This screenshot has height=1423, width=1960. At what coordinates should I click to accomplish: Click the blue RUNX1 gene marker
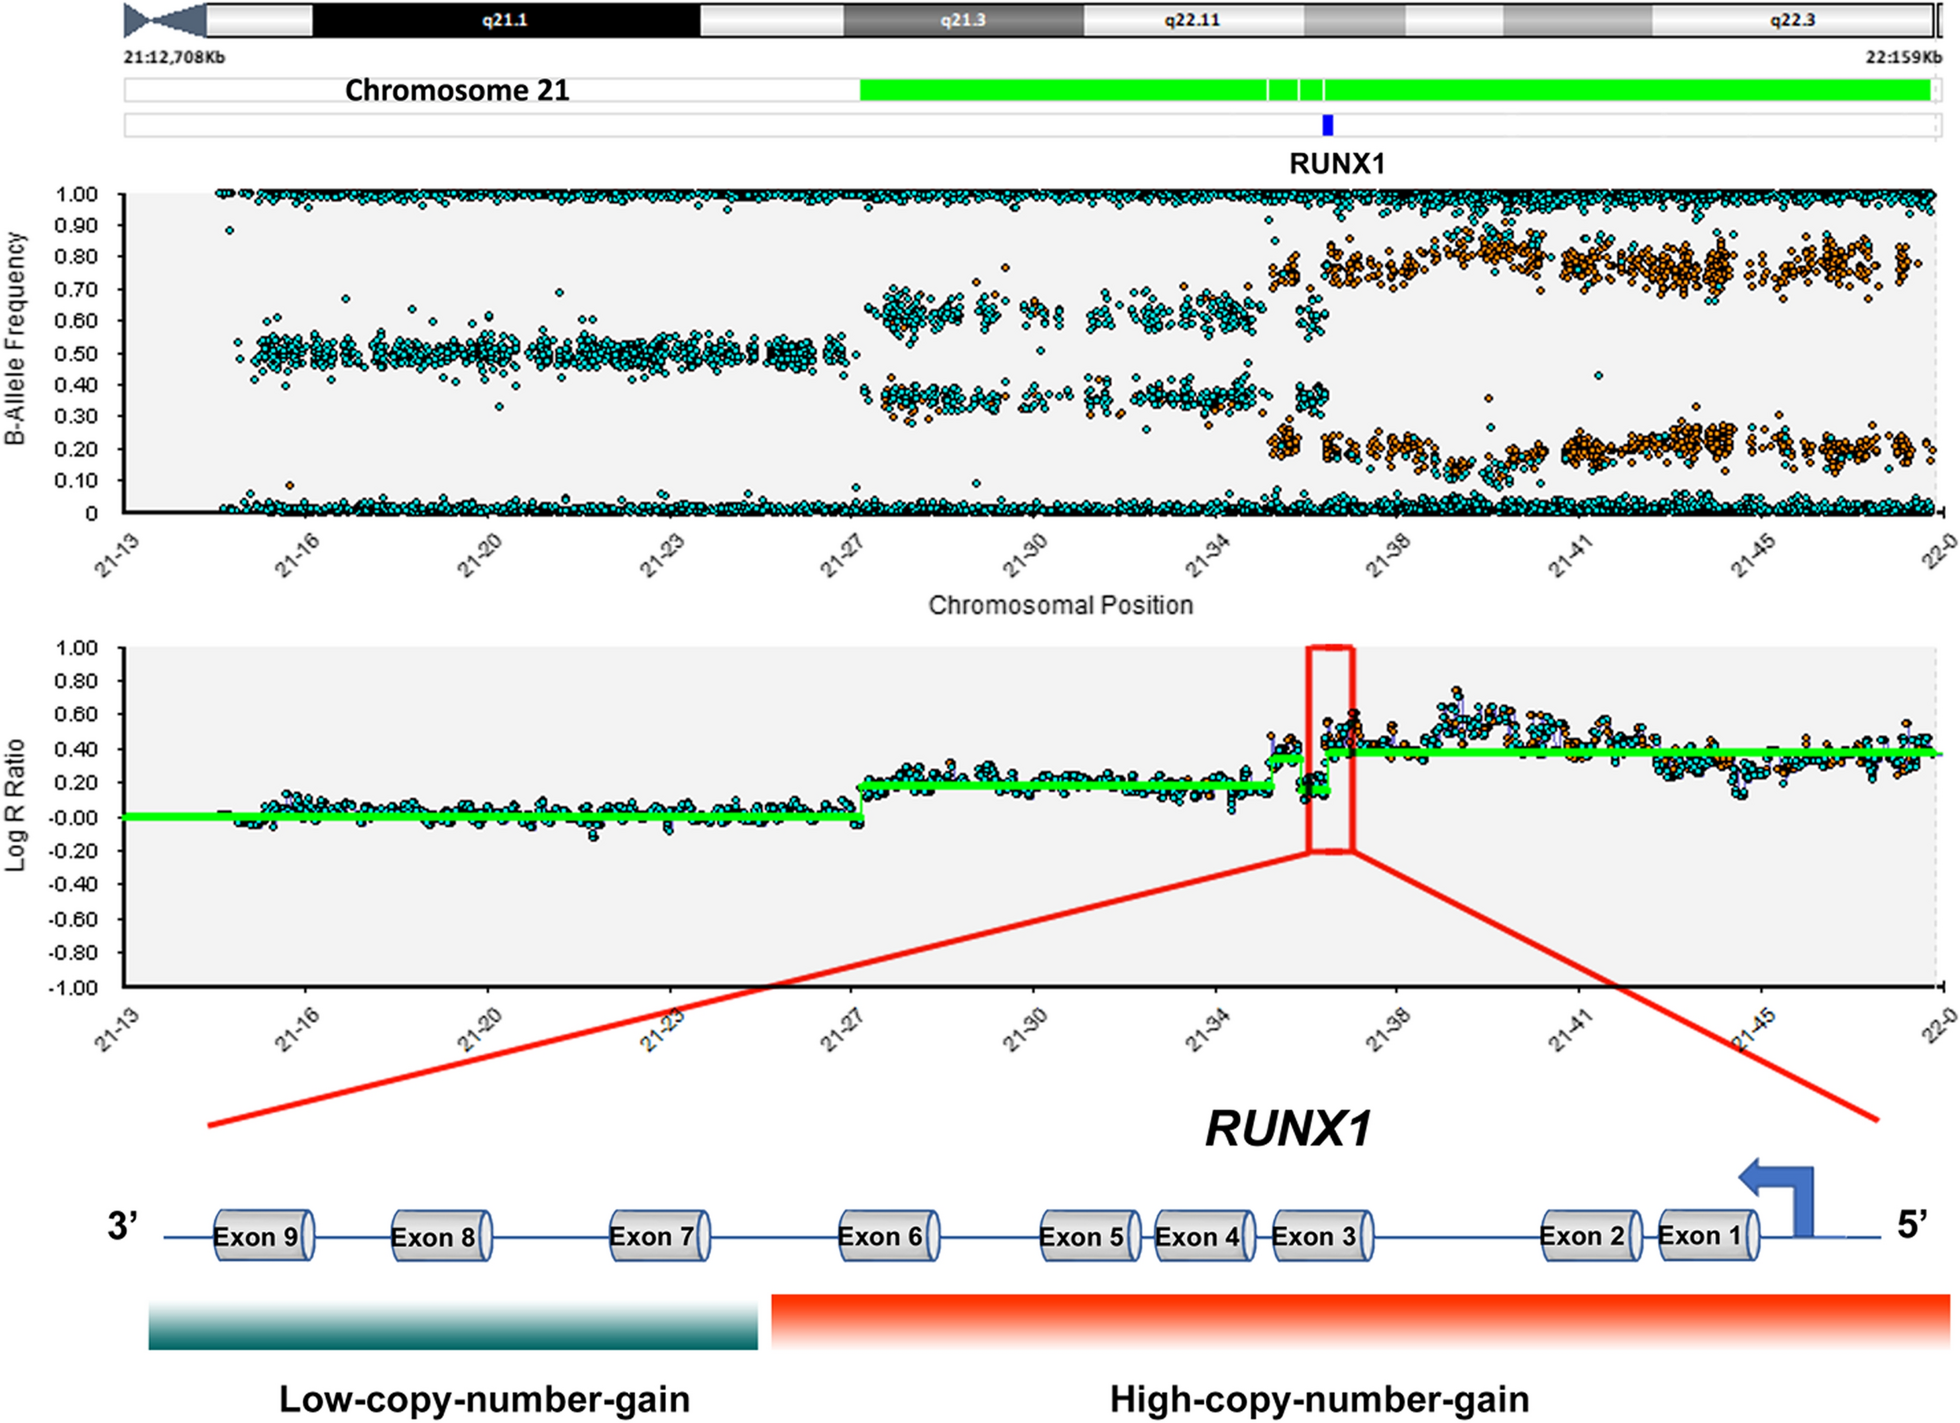point(1327,125)
